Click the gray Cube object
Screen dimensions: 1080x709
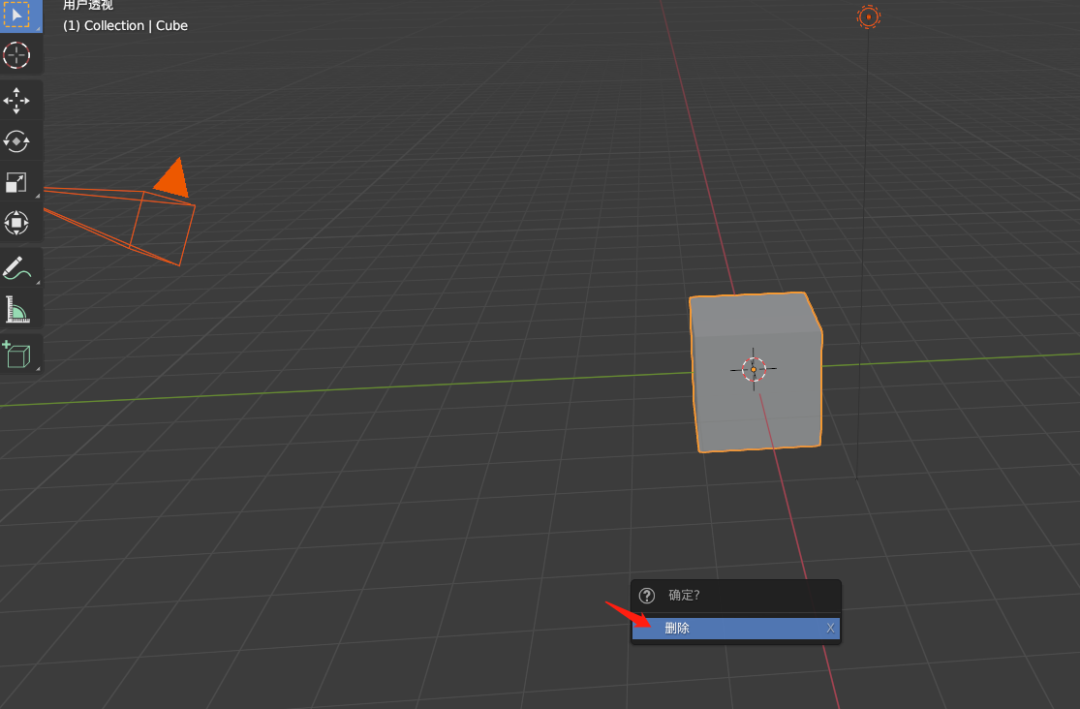(756, 372)
